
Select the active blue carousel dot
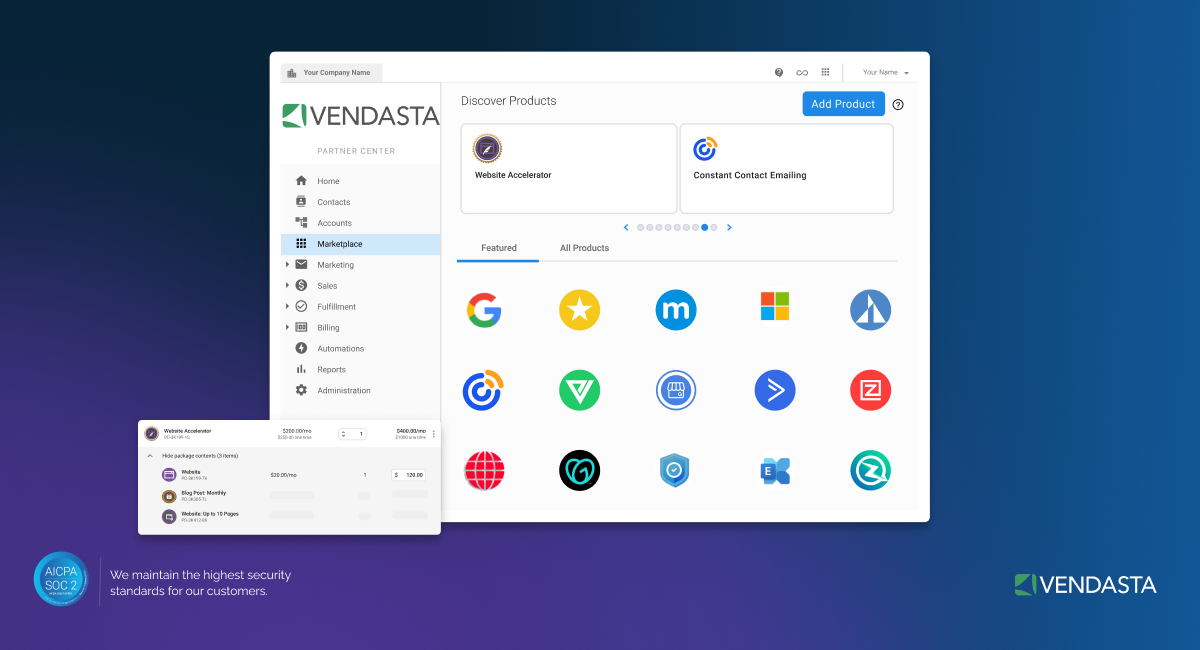[x=705, y=227]
